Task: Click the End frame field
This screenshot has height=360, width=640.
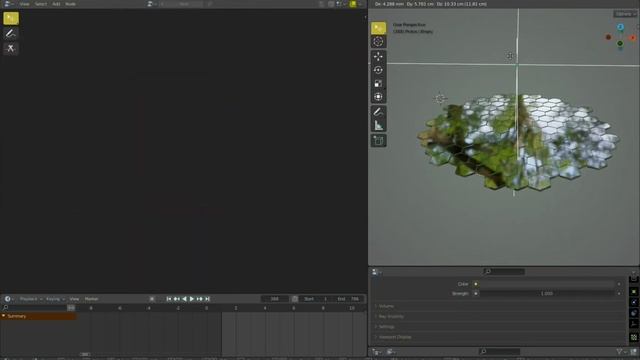Action: click(x=348, y=299)
